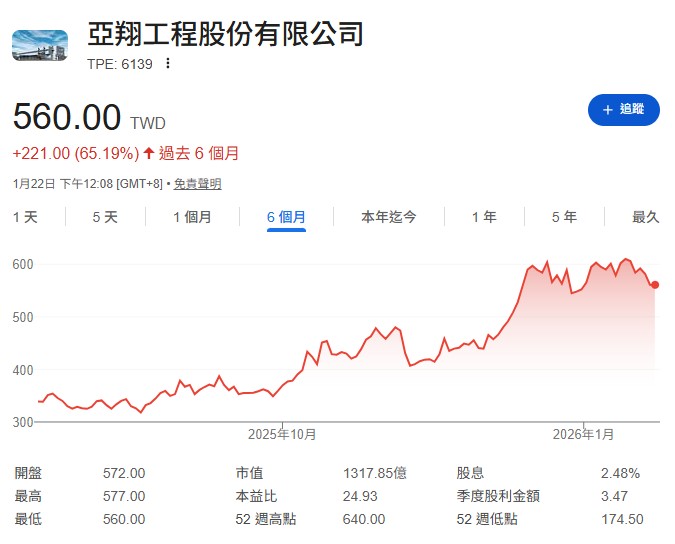Image resolution: width=675 pixels, height=544 pixels.
Task: Click the ticker text TPE: 6139
Action: tap(120, 64)
